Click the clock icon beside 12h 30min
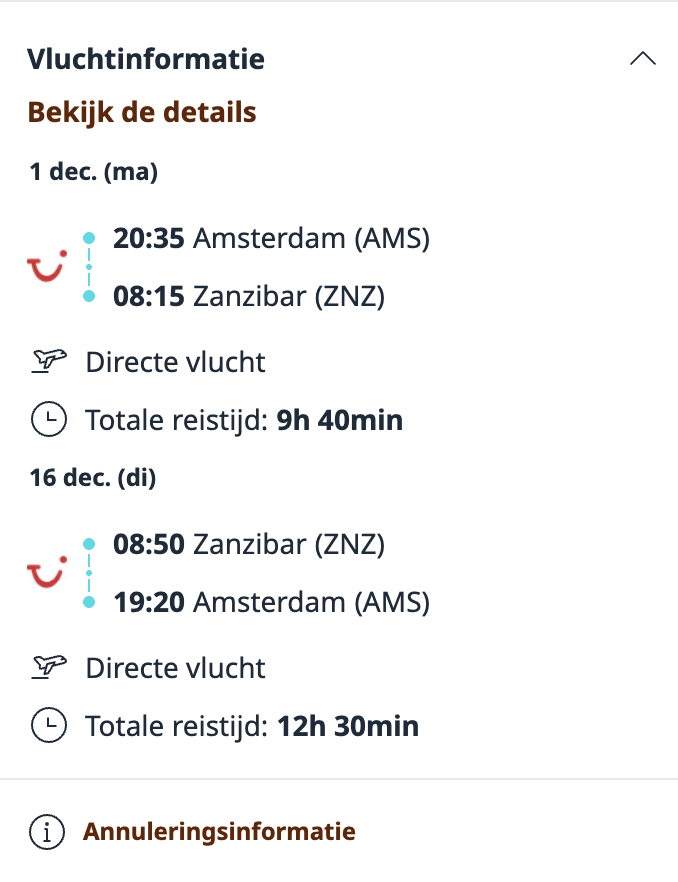This screenshot has width=678, height=882. (x=48, y=725)
